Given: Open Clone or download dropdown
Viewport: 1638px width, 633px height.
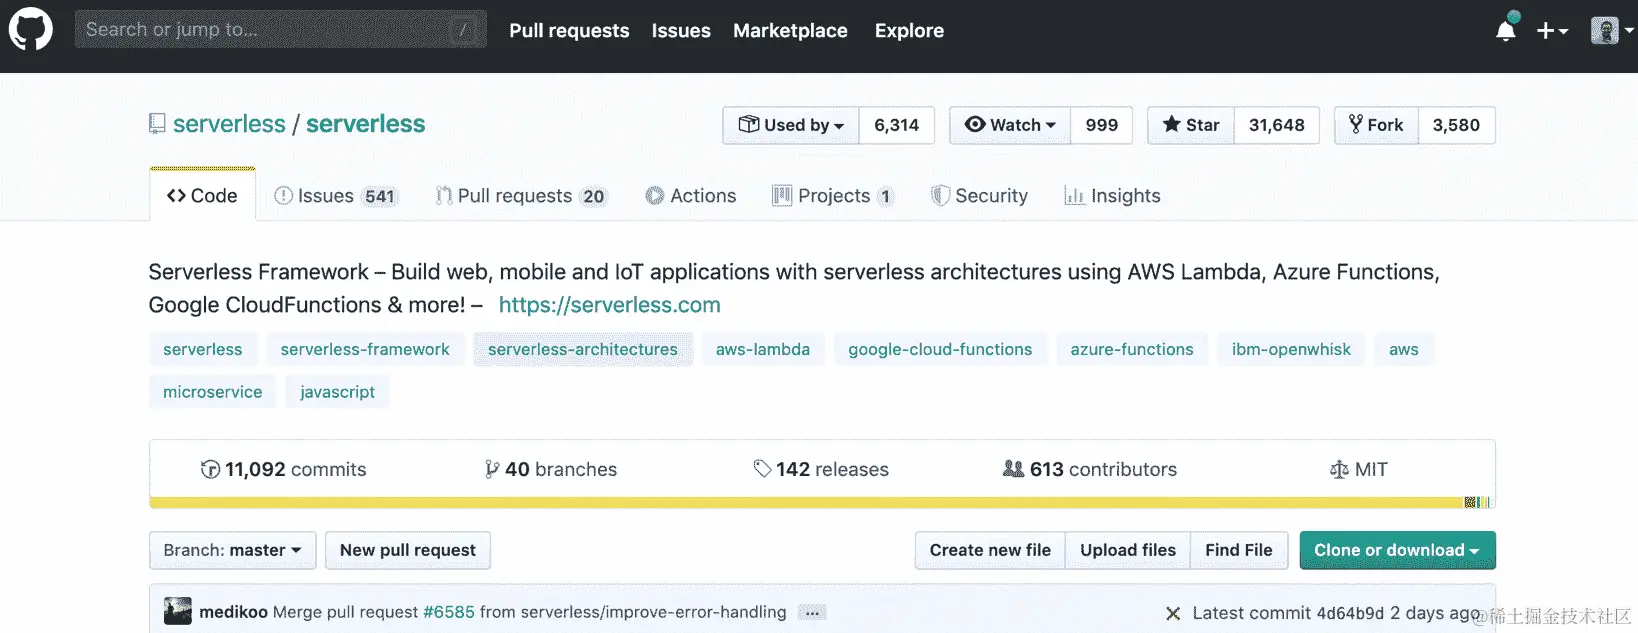Looking at the screenshot, I should (1397, 550).
